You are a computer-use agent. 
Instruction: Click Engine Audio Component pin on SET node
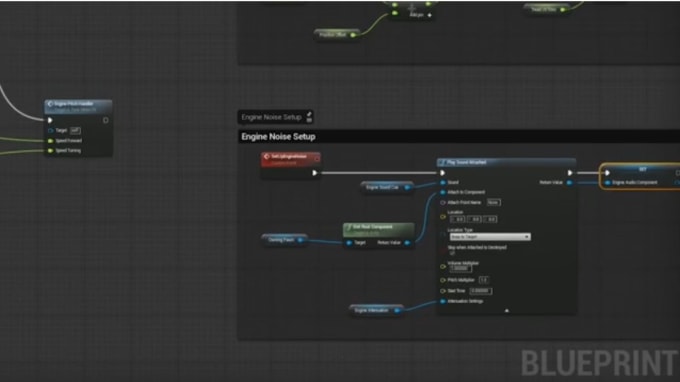point(607,183)
